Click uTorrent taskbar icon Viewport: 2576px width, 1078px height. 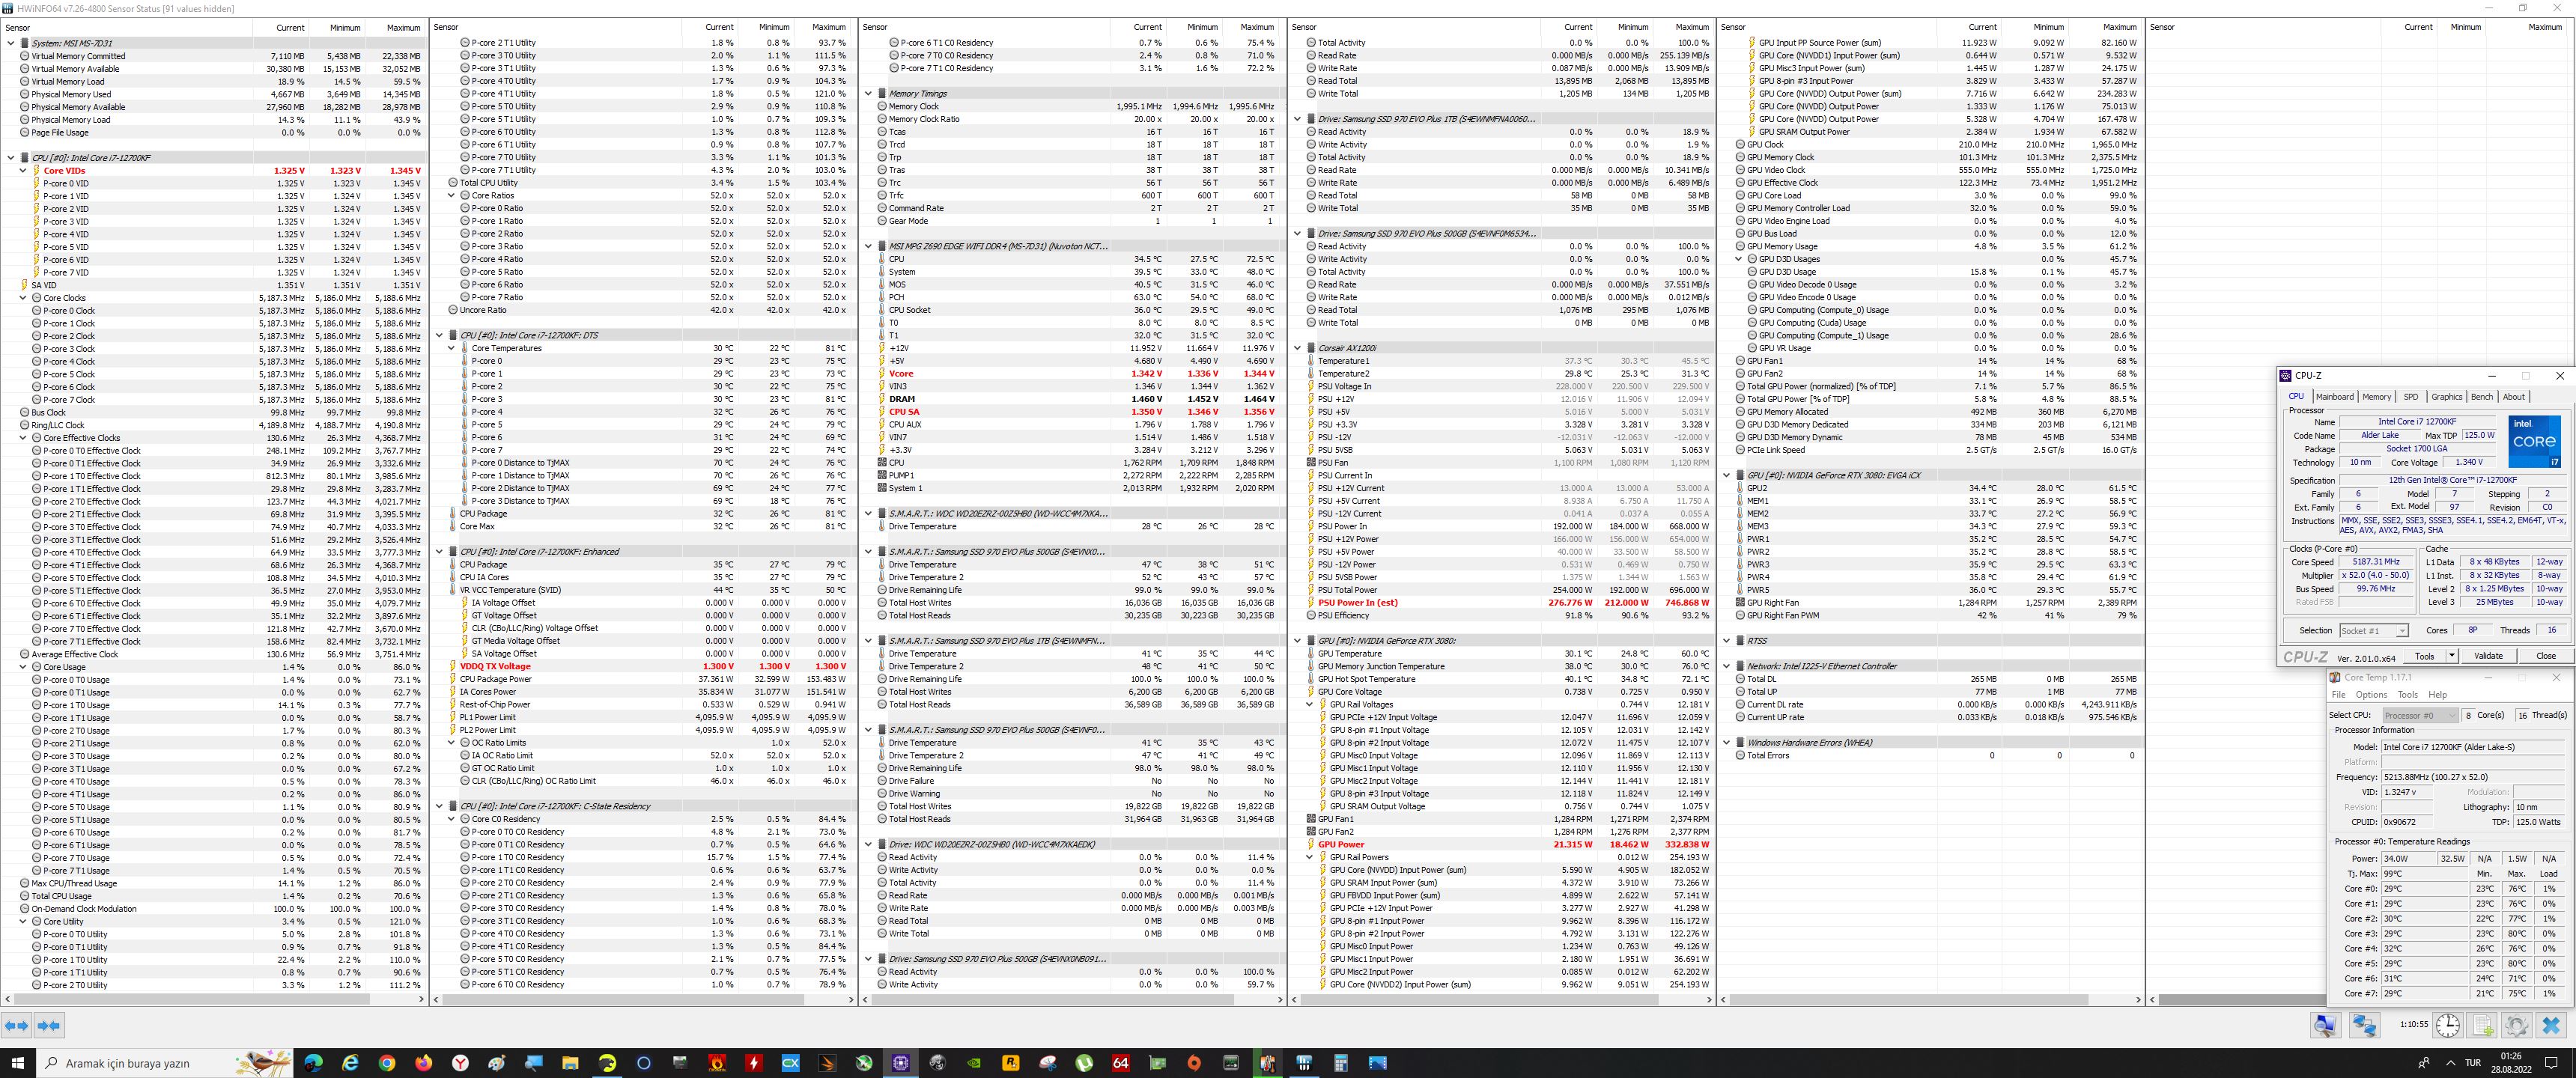coord(1084,1063)
